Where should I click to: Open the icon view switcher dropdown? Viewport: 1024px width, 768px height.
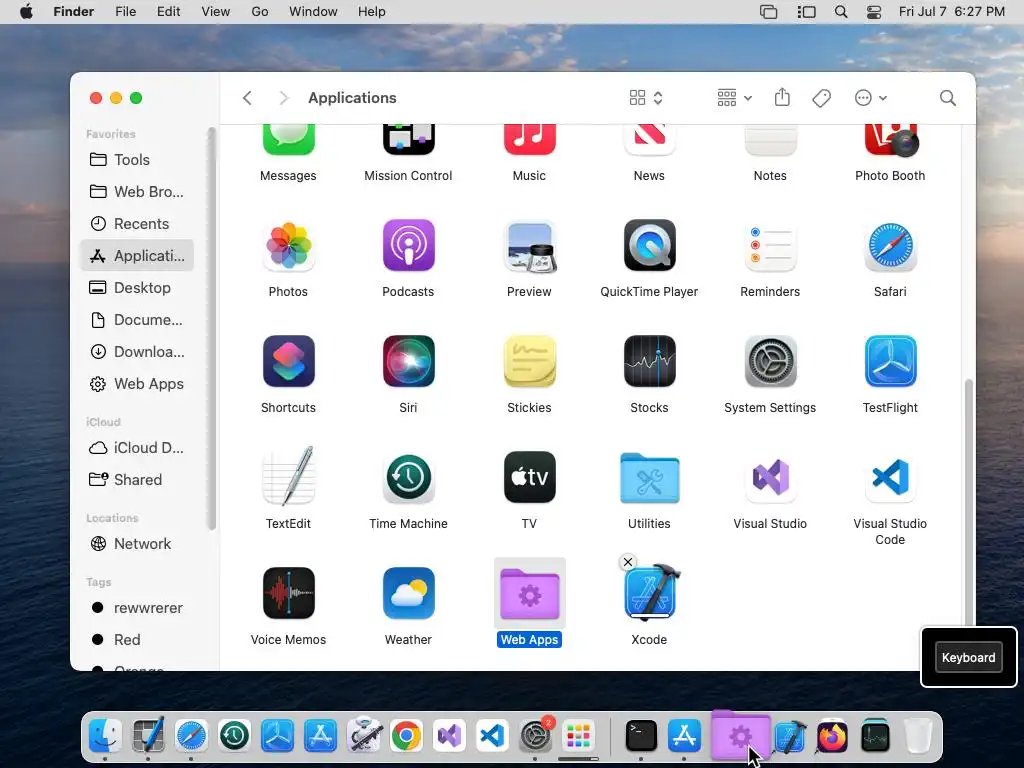(x=646, y=98)
